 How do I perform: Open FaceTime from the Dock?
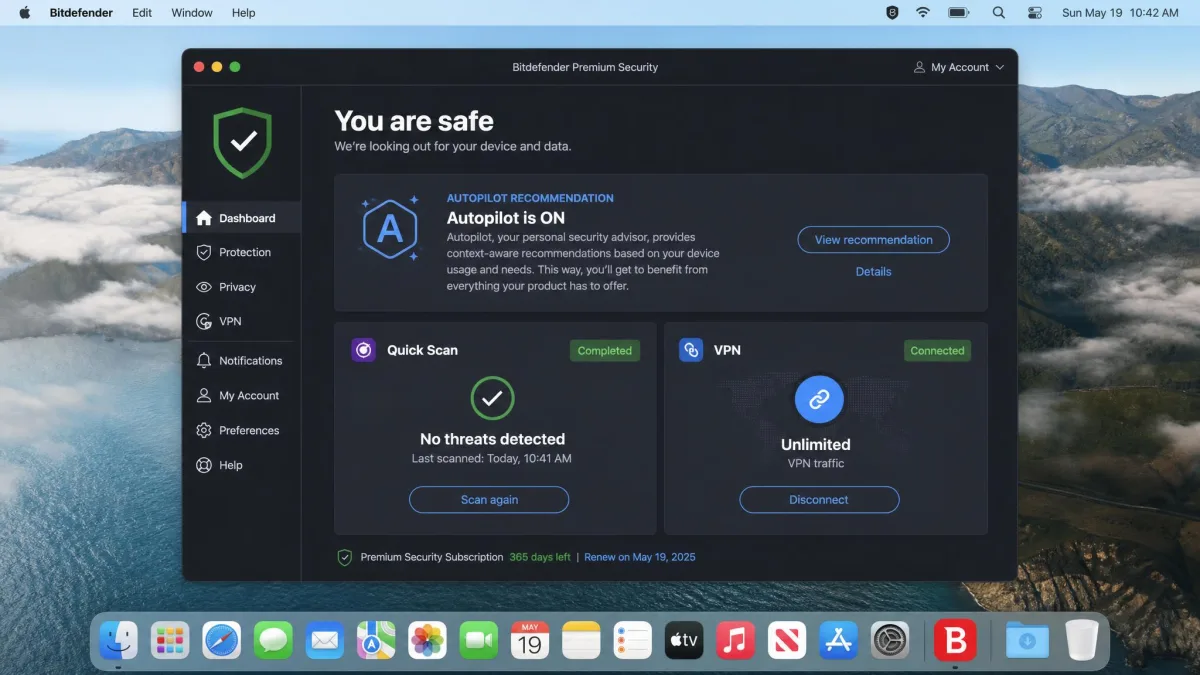coord(479,640)
